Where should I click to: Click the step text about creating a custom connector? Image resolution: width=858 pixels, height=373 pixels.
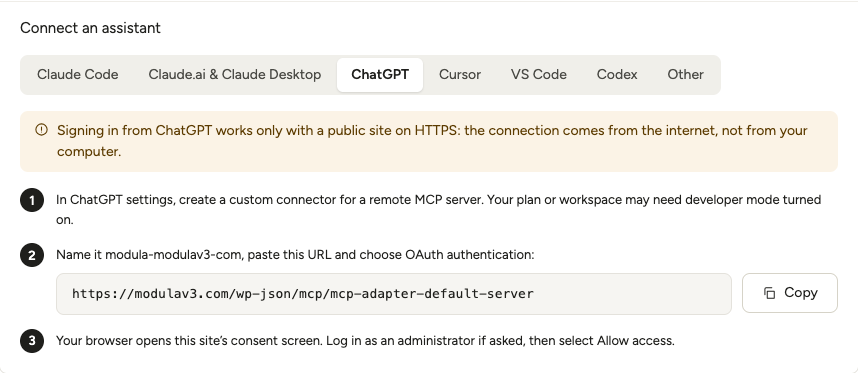(x=438, y=210)
